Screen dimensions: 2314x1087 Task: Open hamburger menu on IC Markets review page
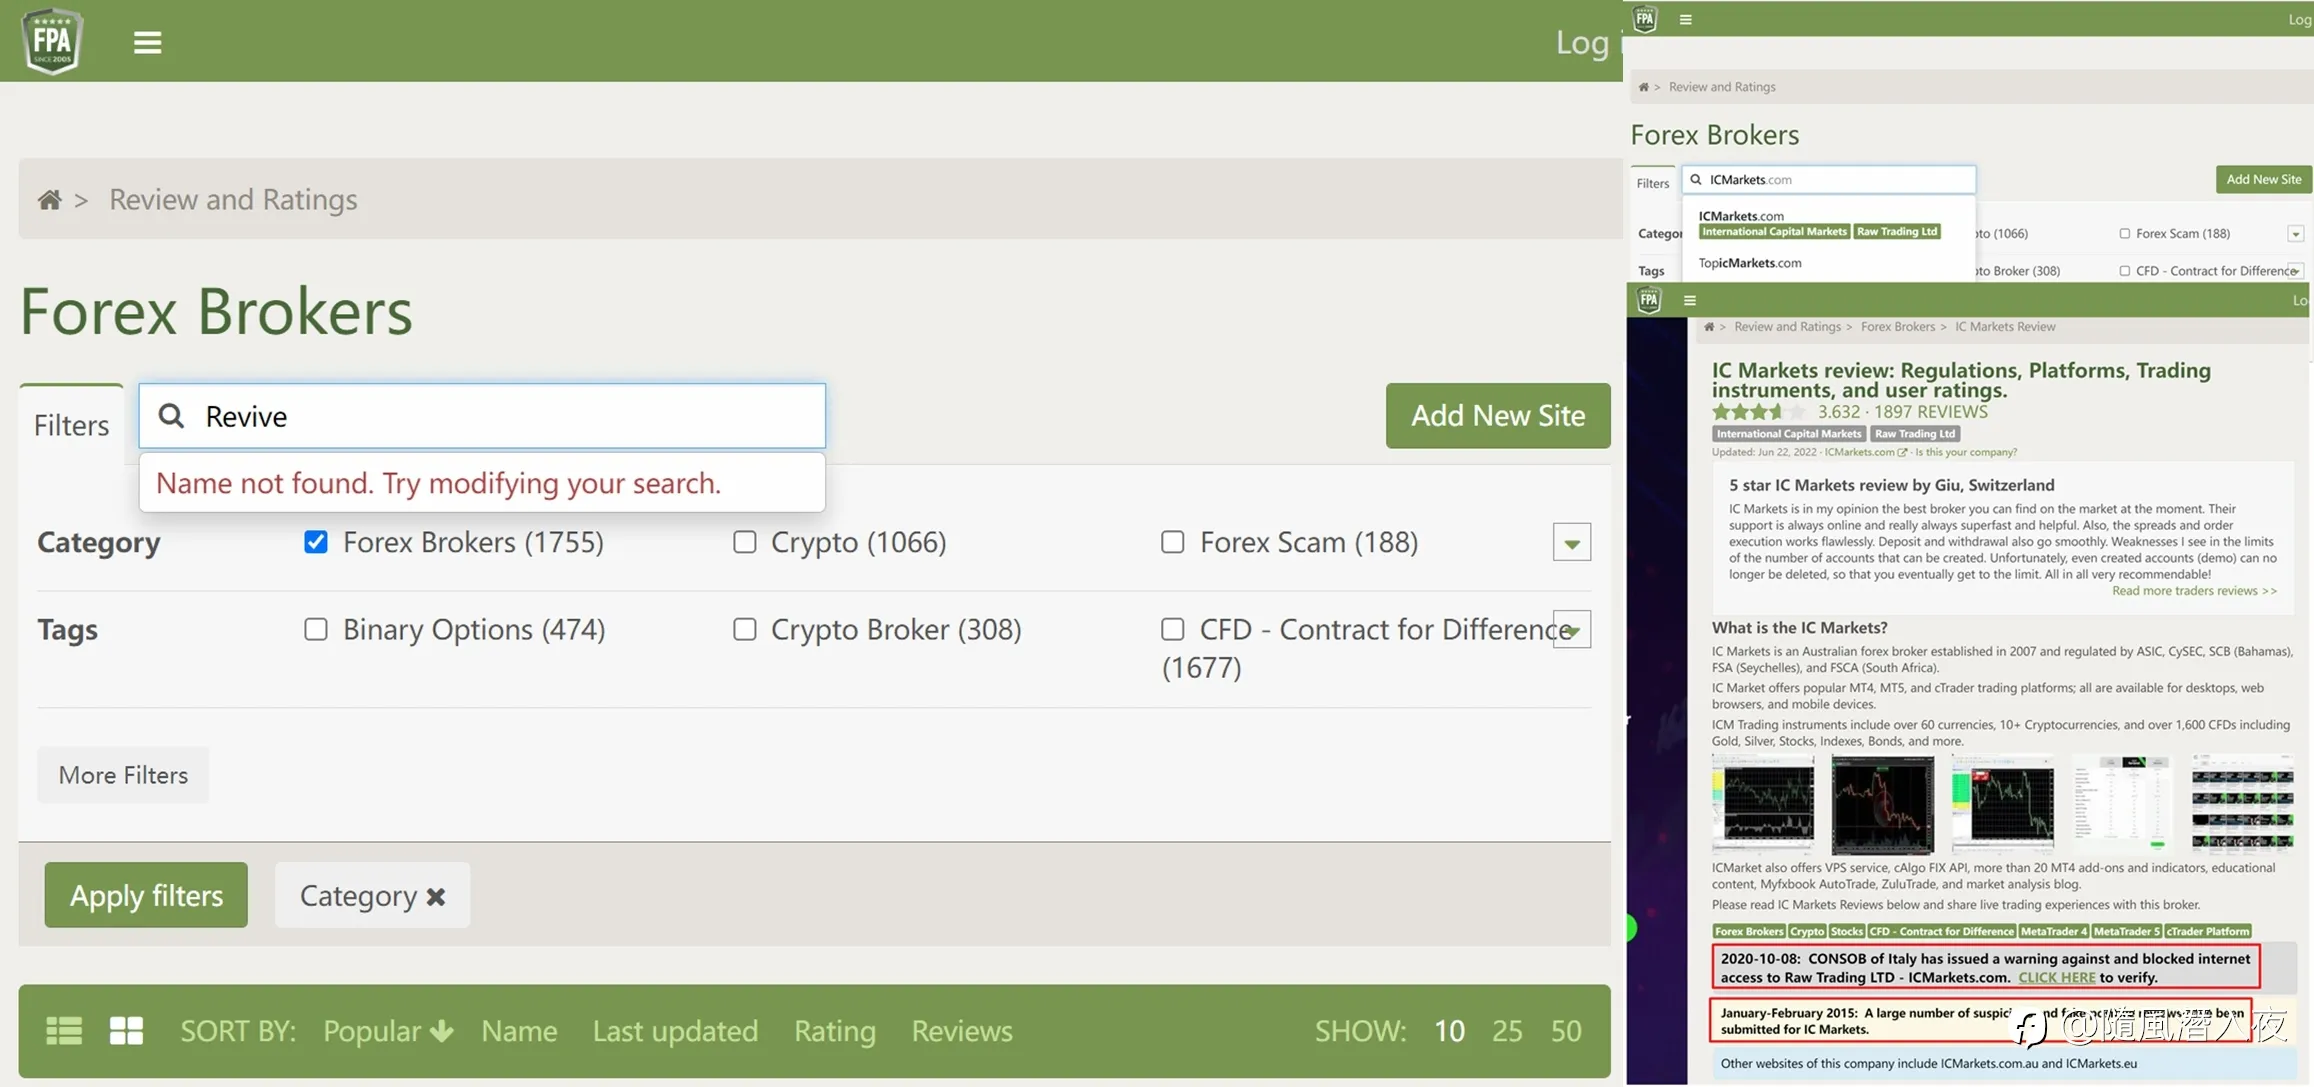point(1690,300)
